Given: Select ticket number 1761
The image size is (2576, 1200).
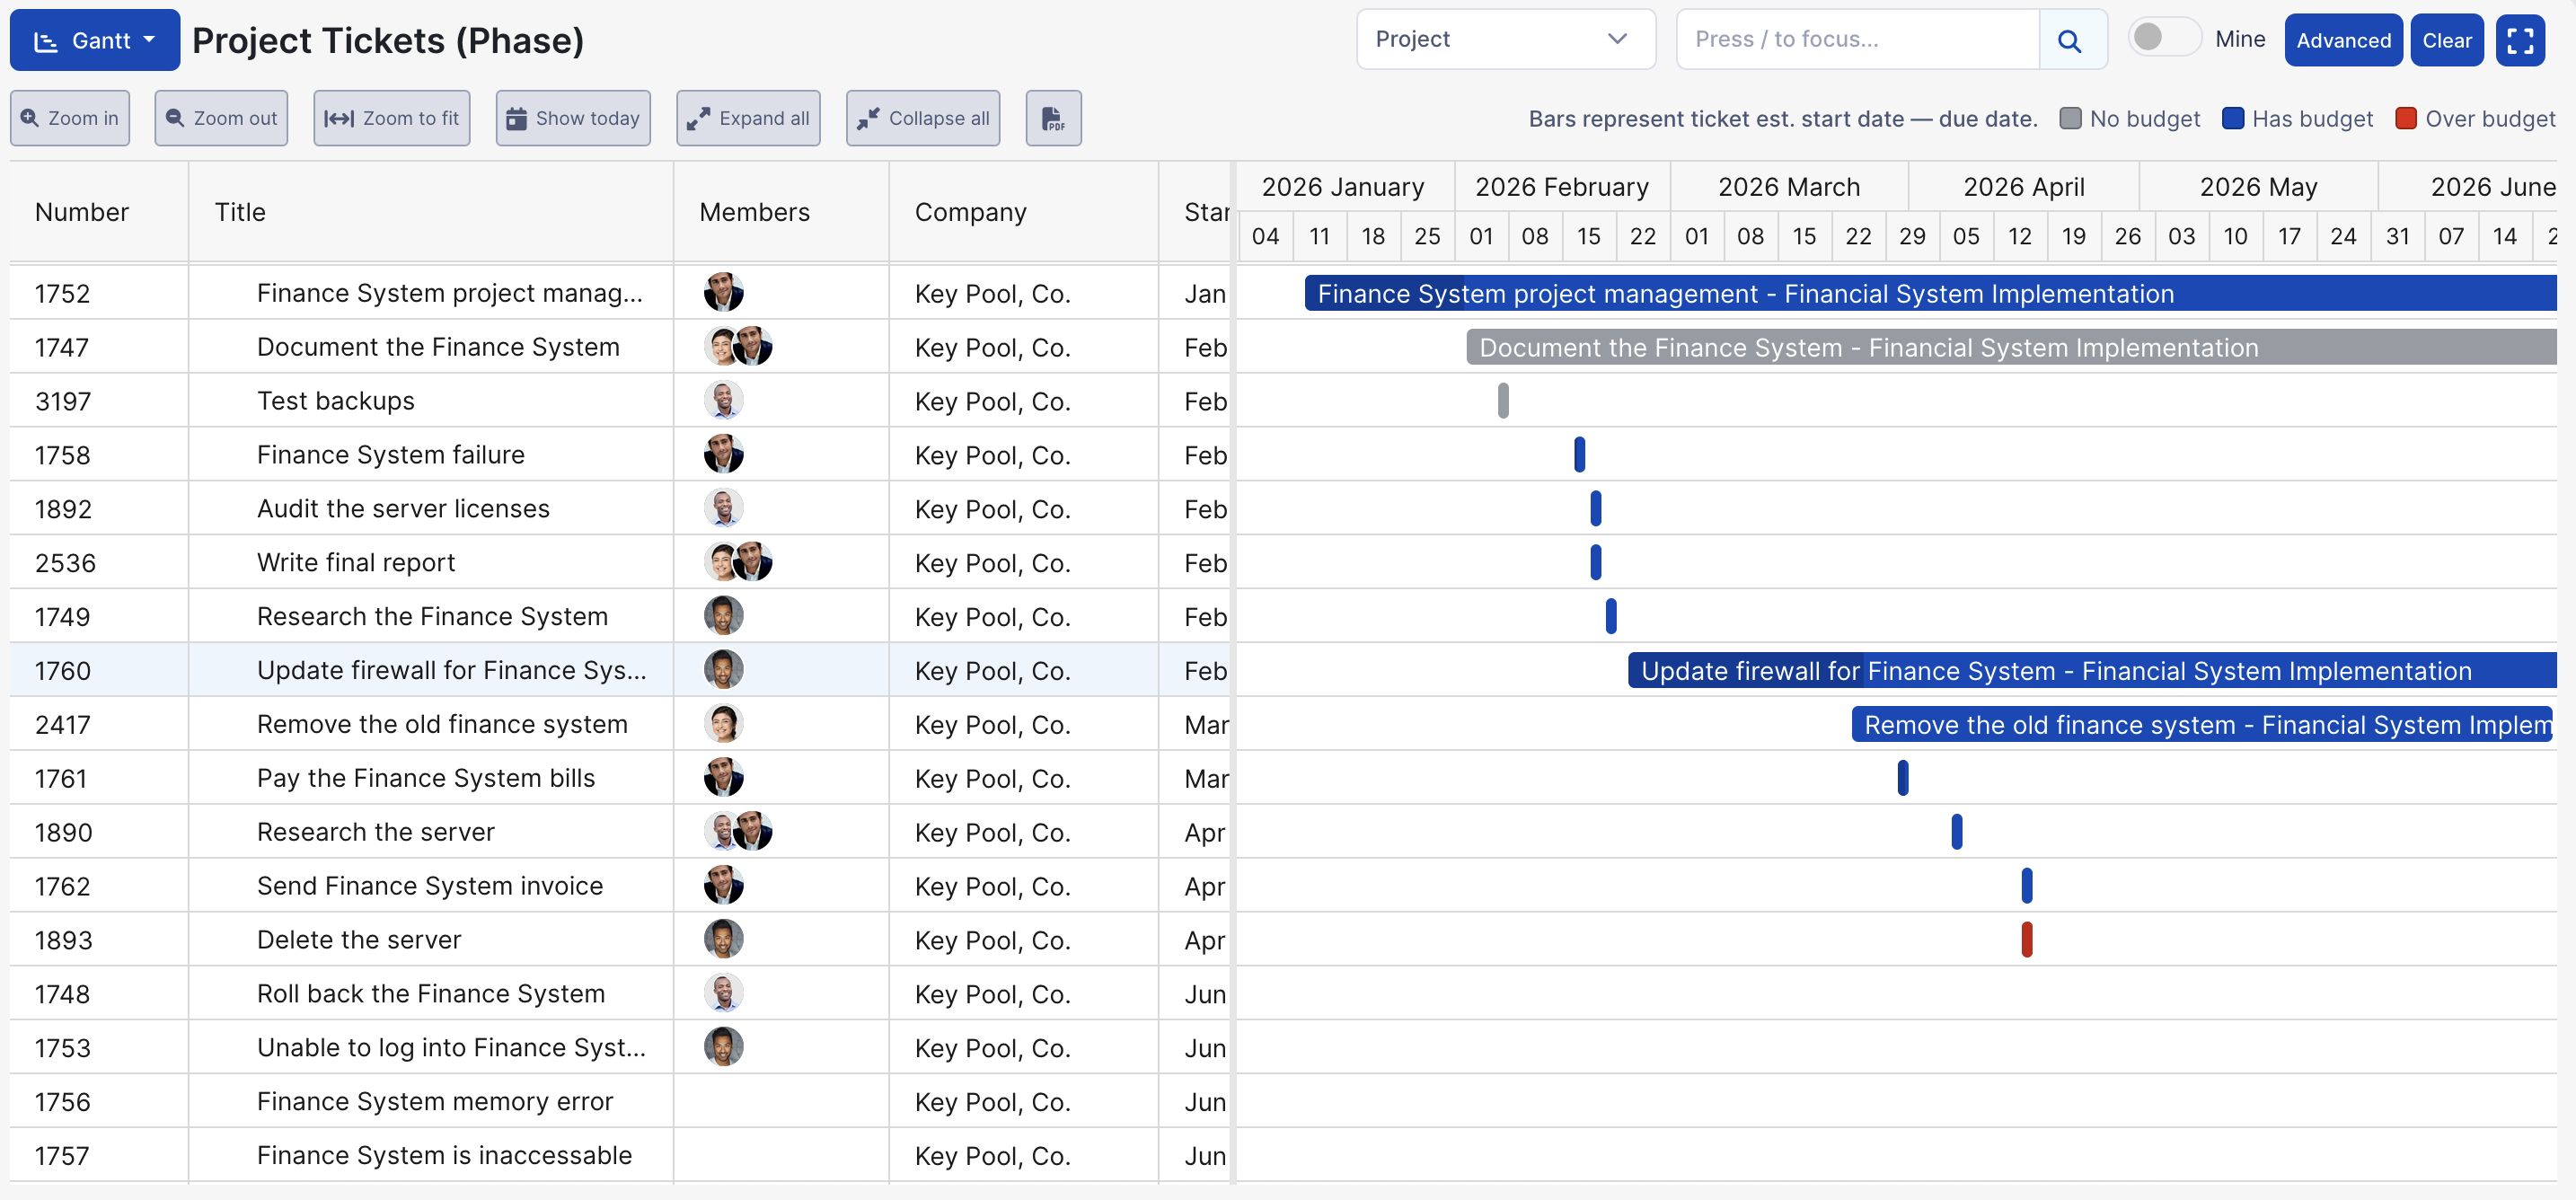Looking at the screenshot, I should pos(61,778).
